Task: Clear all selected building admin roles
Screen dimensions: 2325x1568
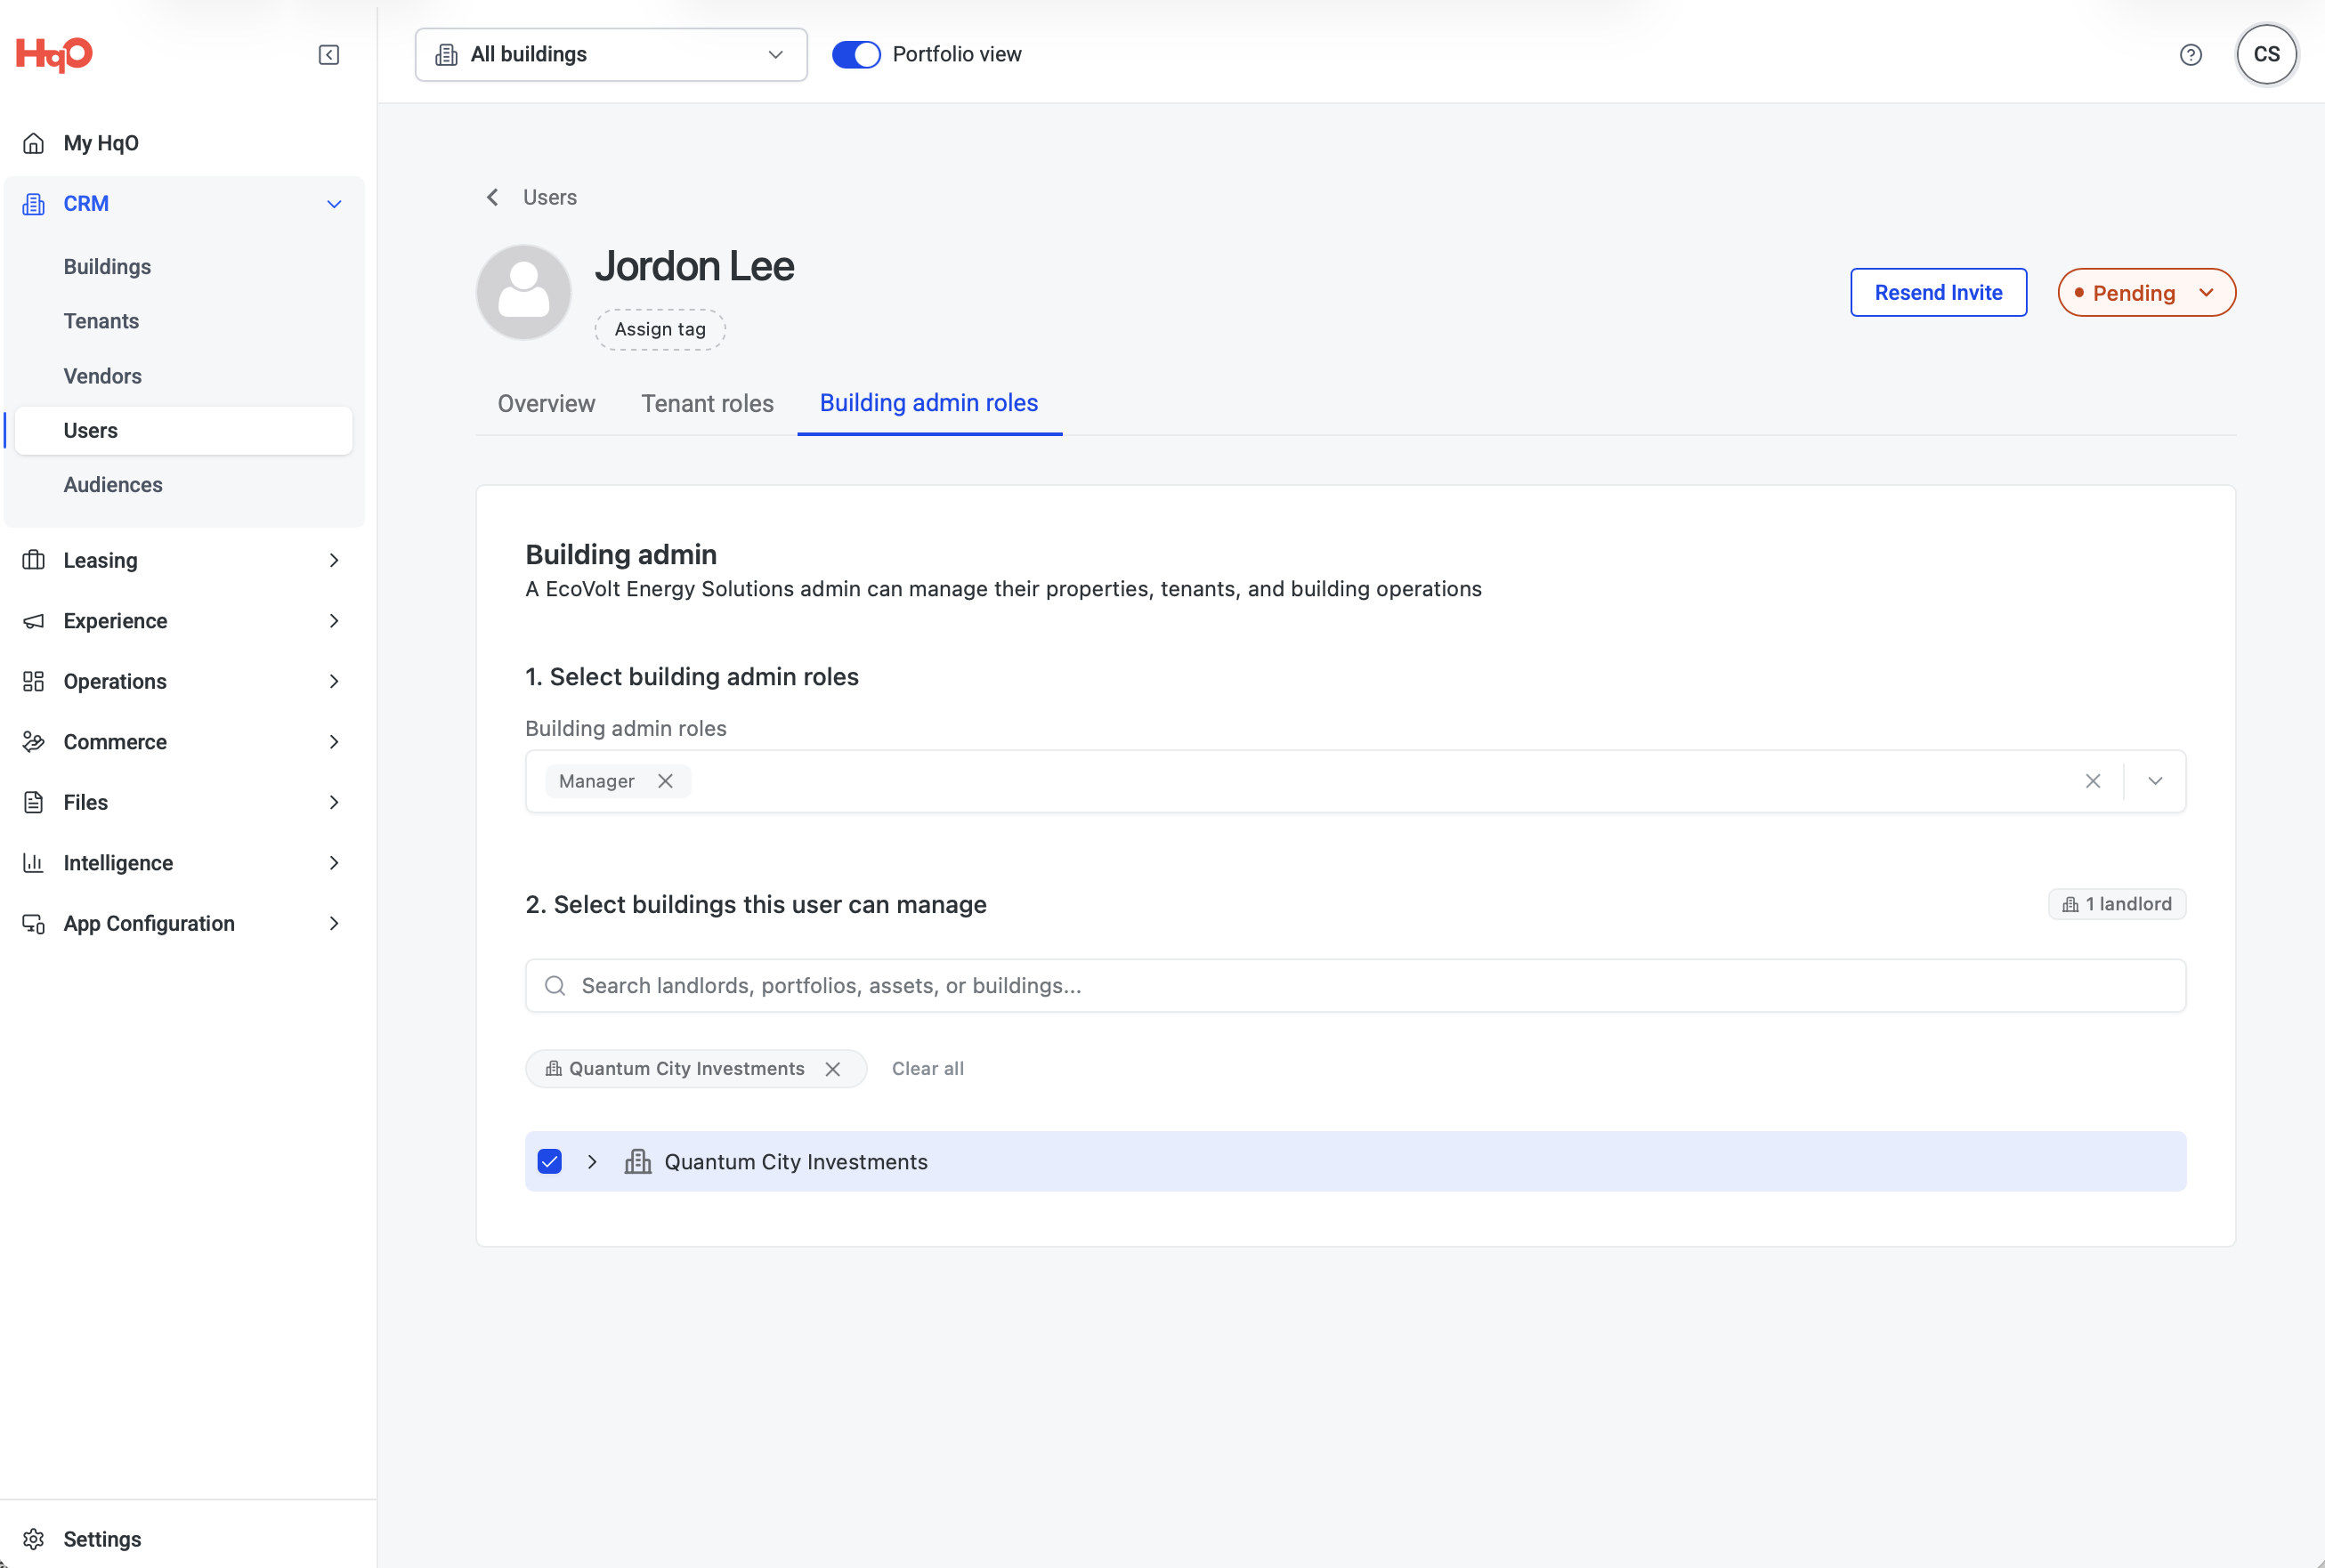Action: click(2092, 781)
